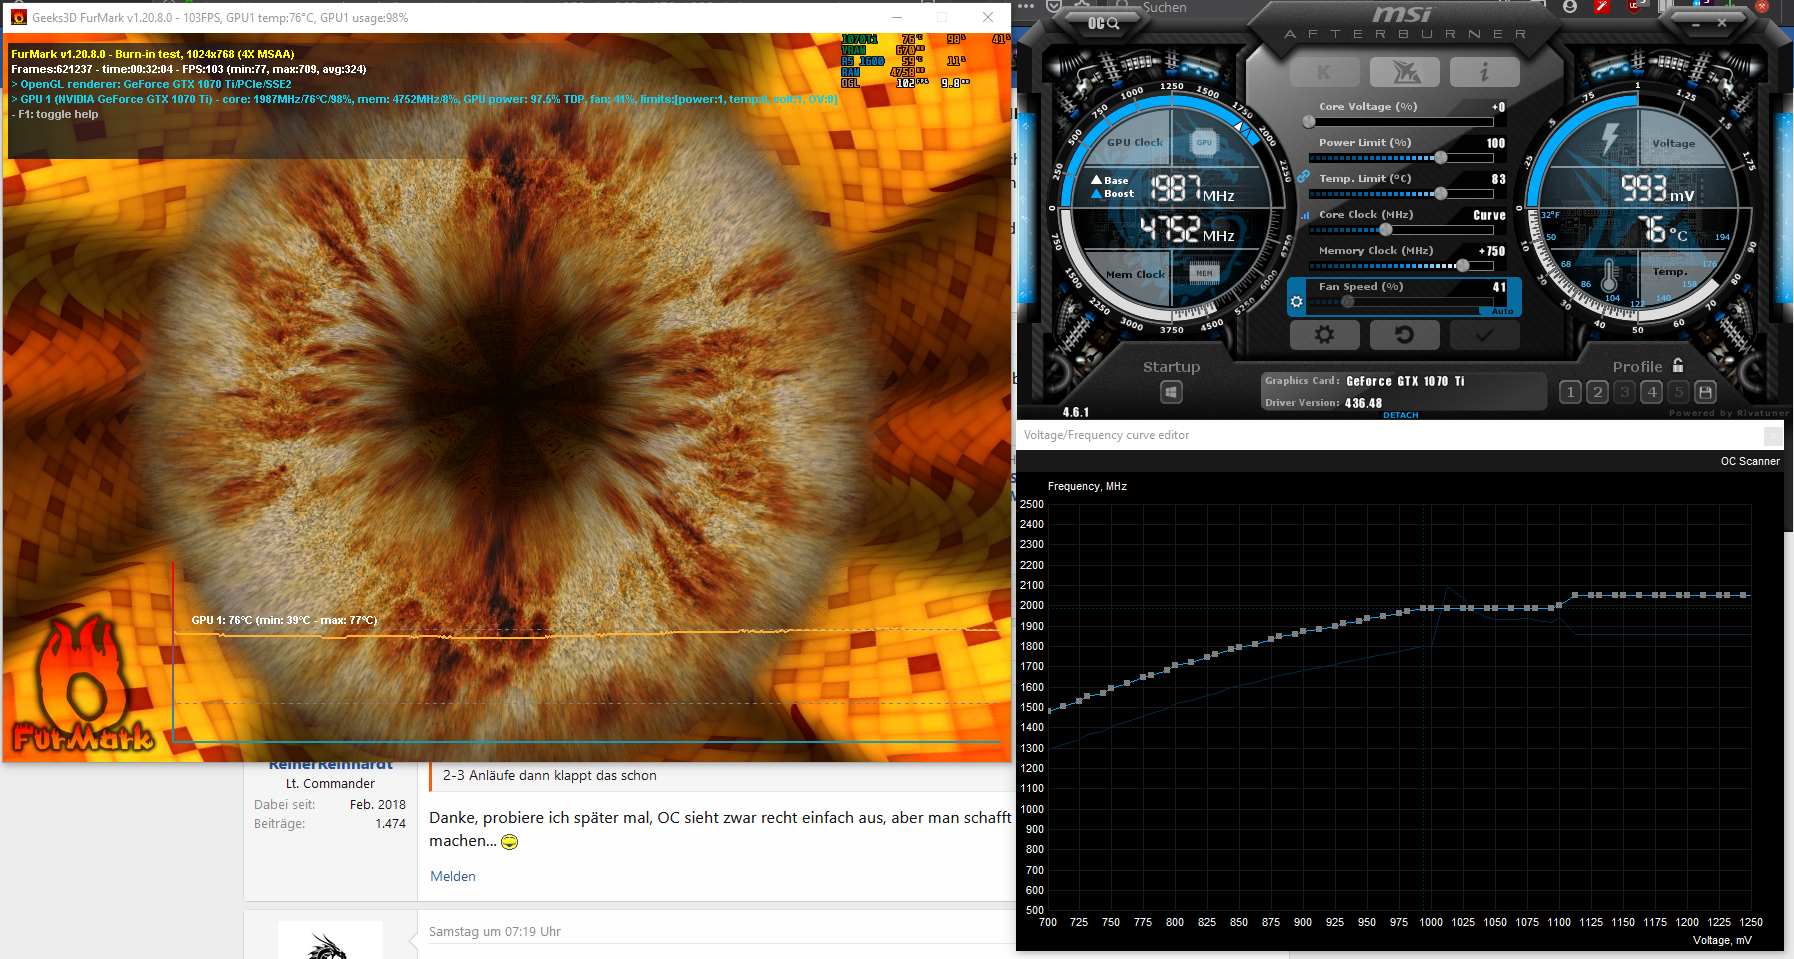Screen dimensions: 1794x959
Task: Click the 'F1: toggle help' text in FurMark
Action: coord(55,114)
